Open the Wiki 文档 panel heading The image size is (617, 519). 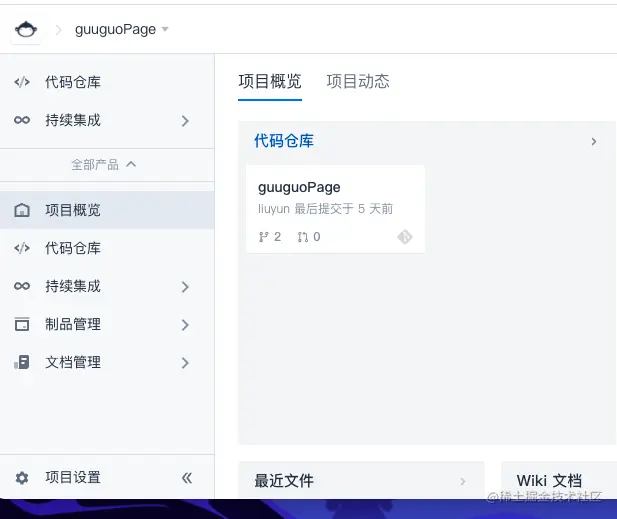(549, 481)
